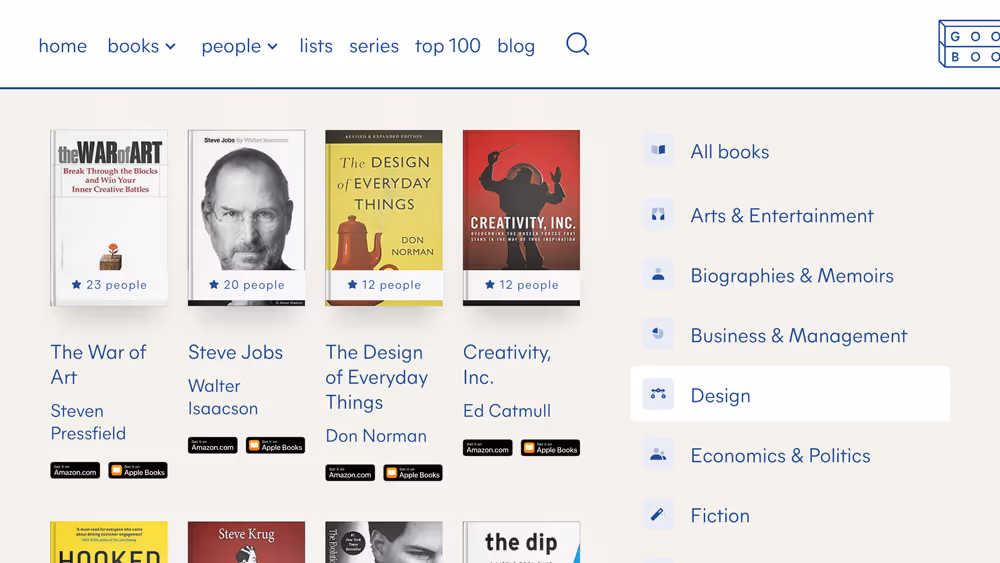Click the Creativity, Inc. title link
The image size is (1000, 563).
pyautogui.click(x=507, y=365)
